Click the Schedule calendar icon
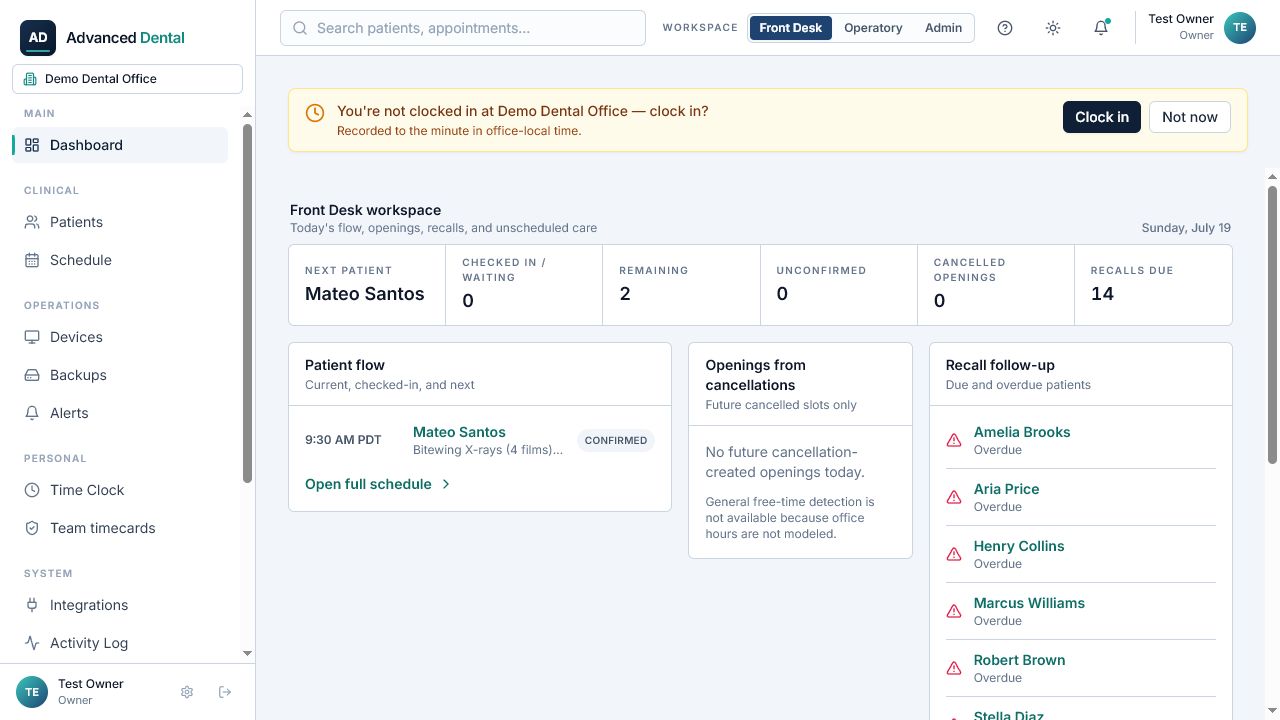Screen dimensions: 1280x720 point(32,260)
